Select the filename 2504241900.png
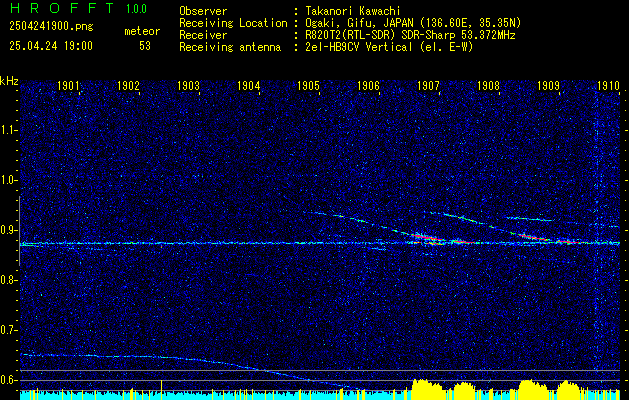The height and width of the screenshot is (400, 629). (x=51, y=27)
